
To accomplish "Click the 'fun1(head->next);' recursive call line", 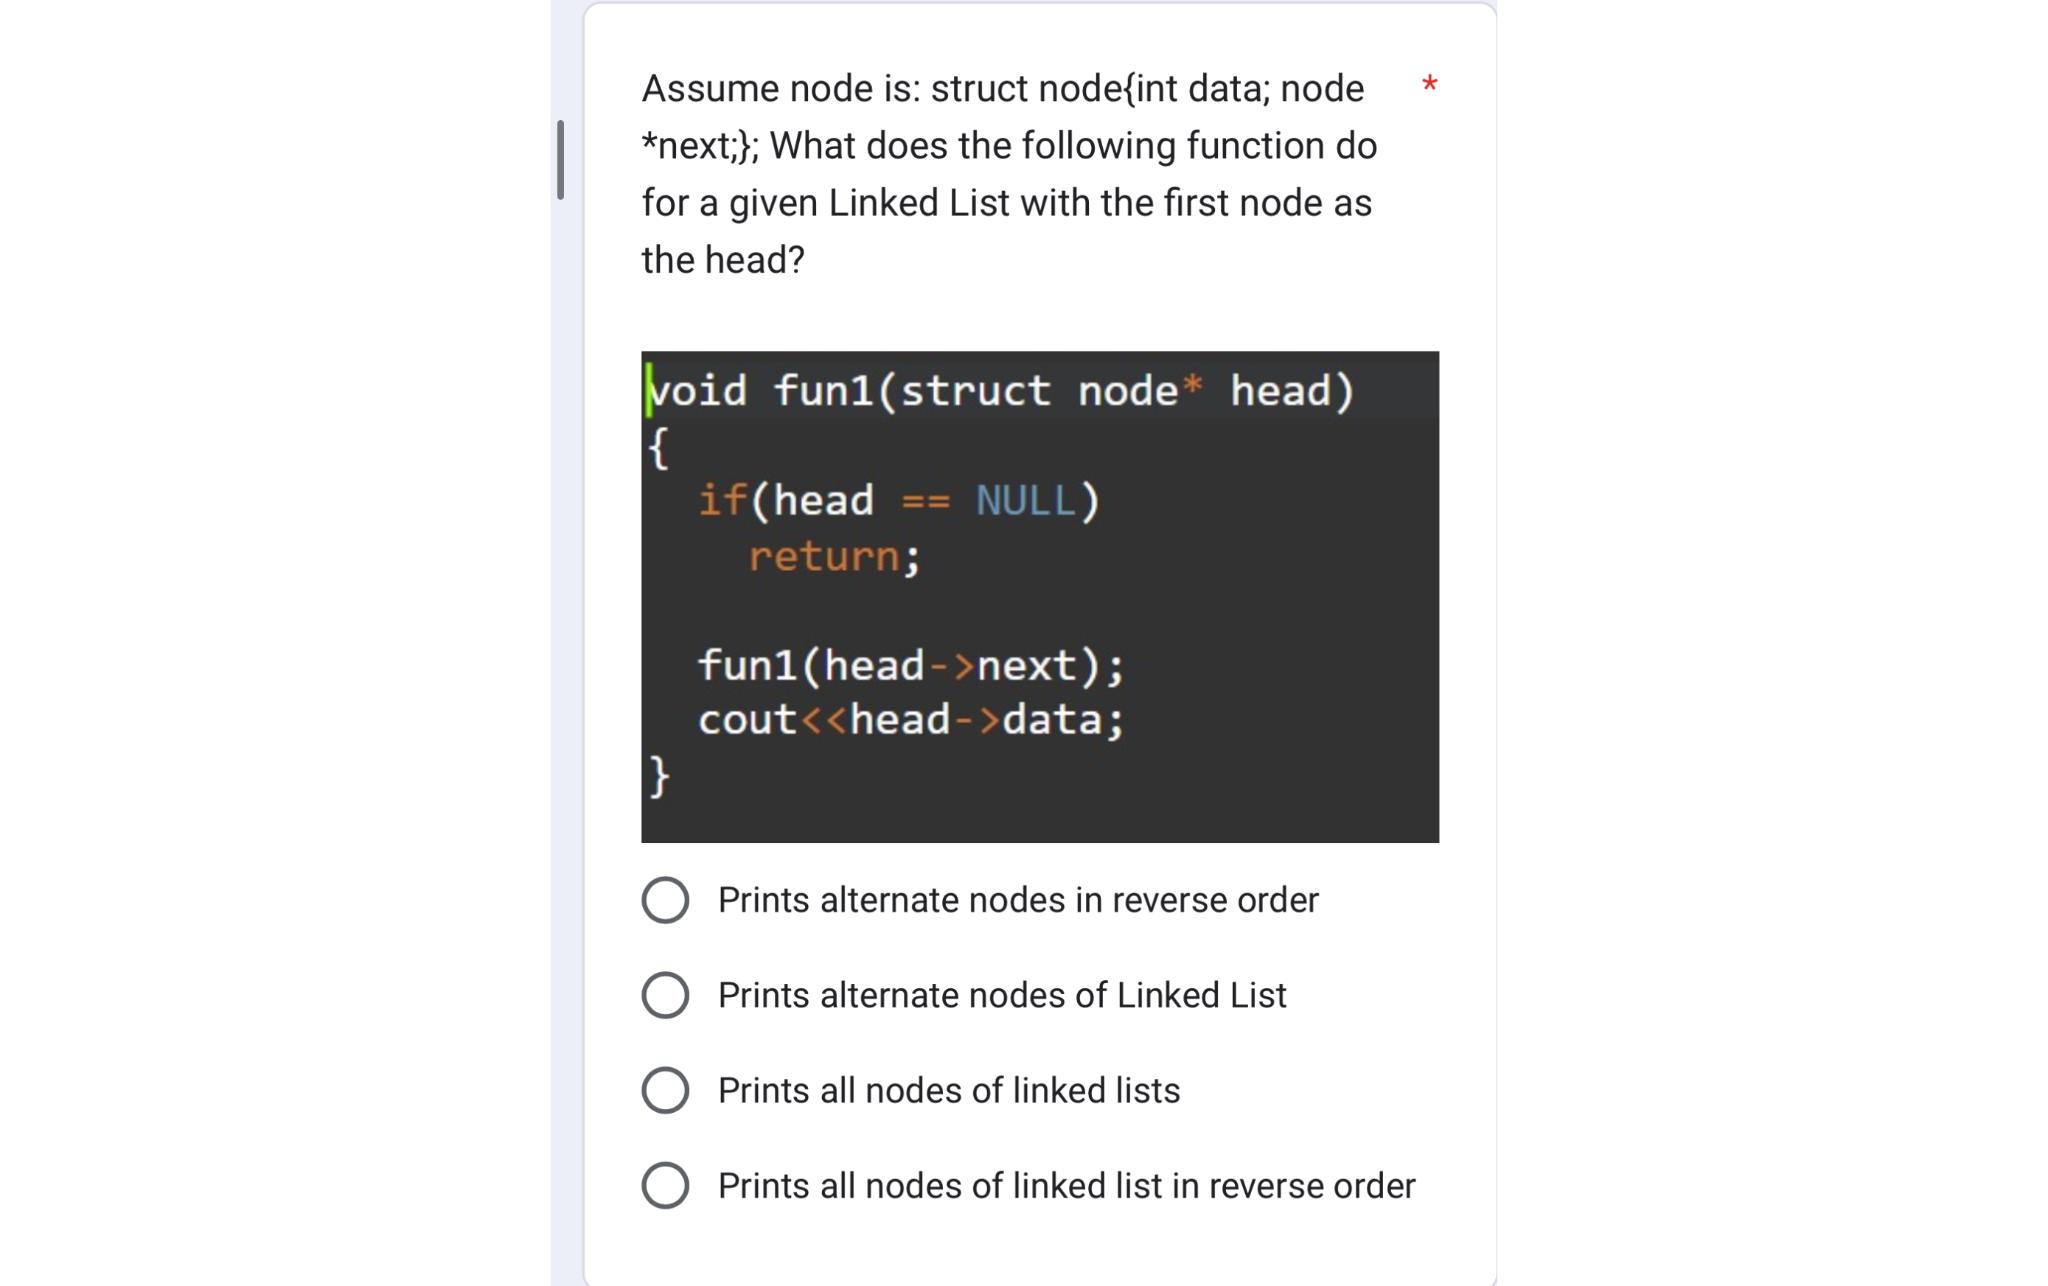I will coord(911,665).
